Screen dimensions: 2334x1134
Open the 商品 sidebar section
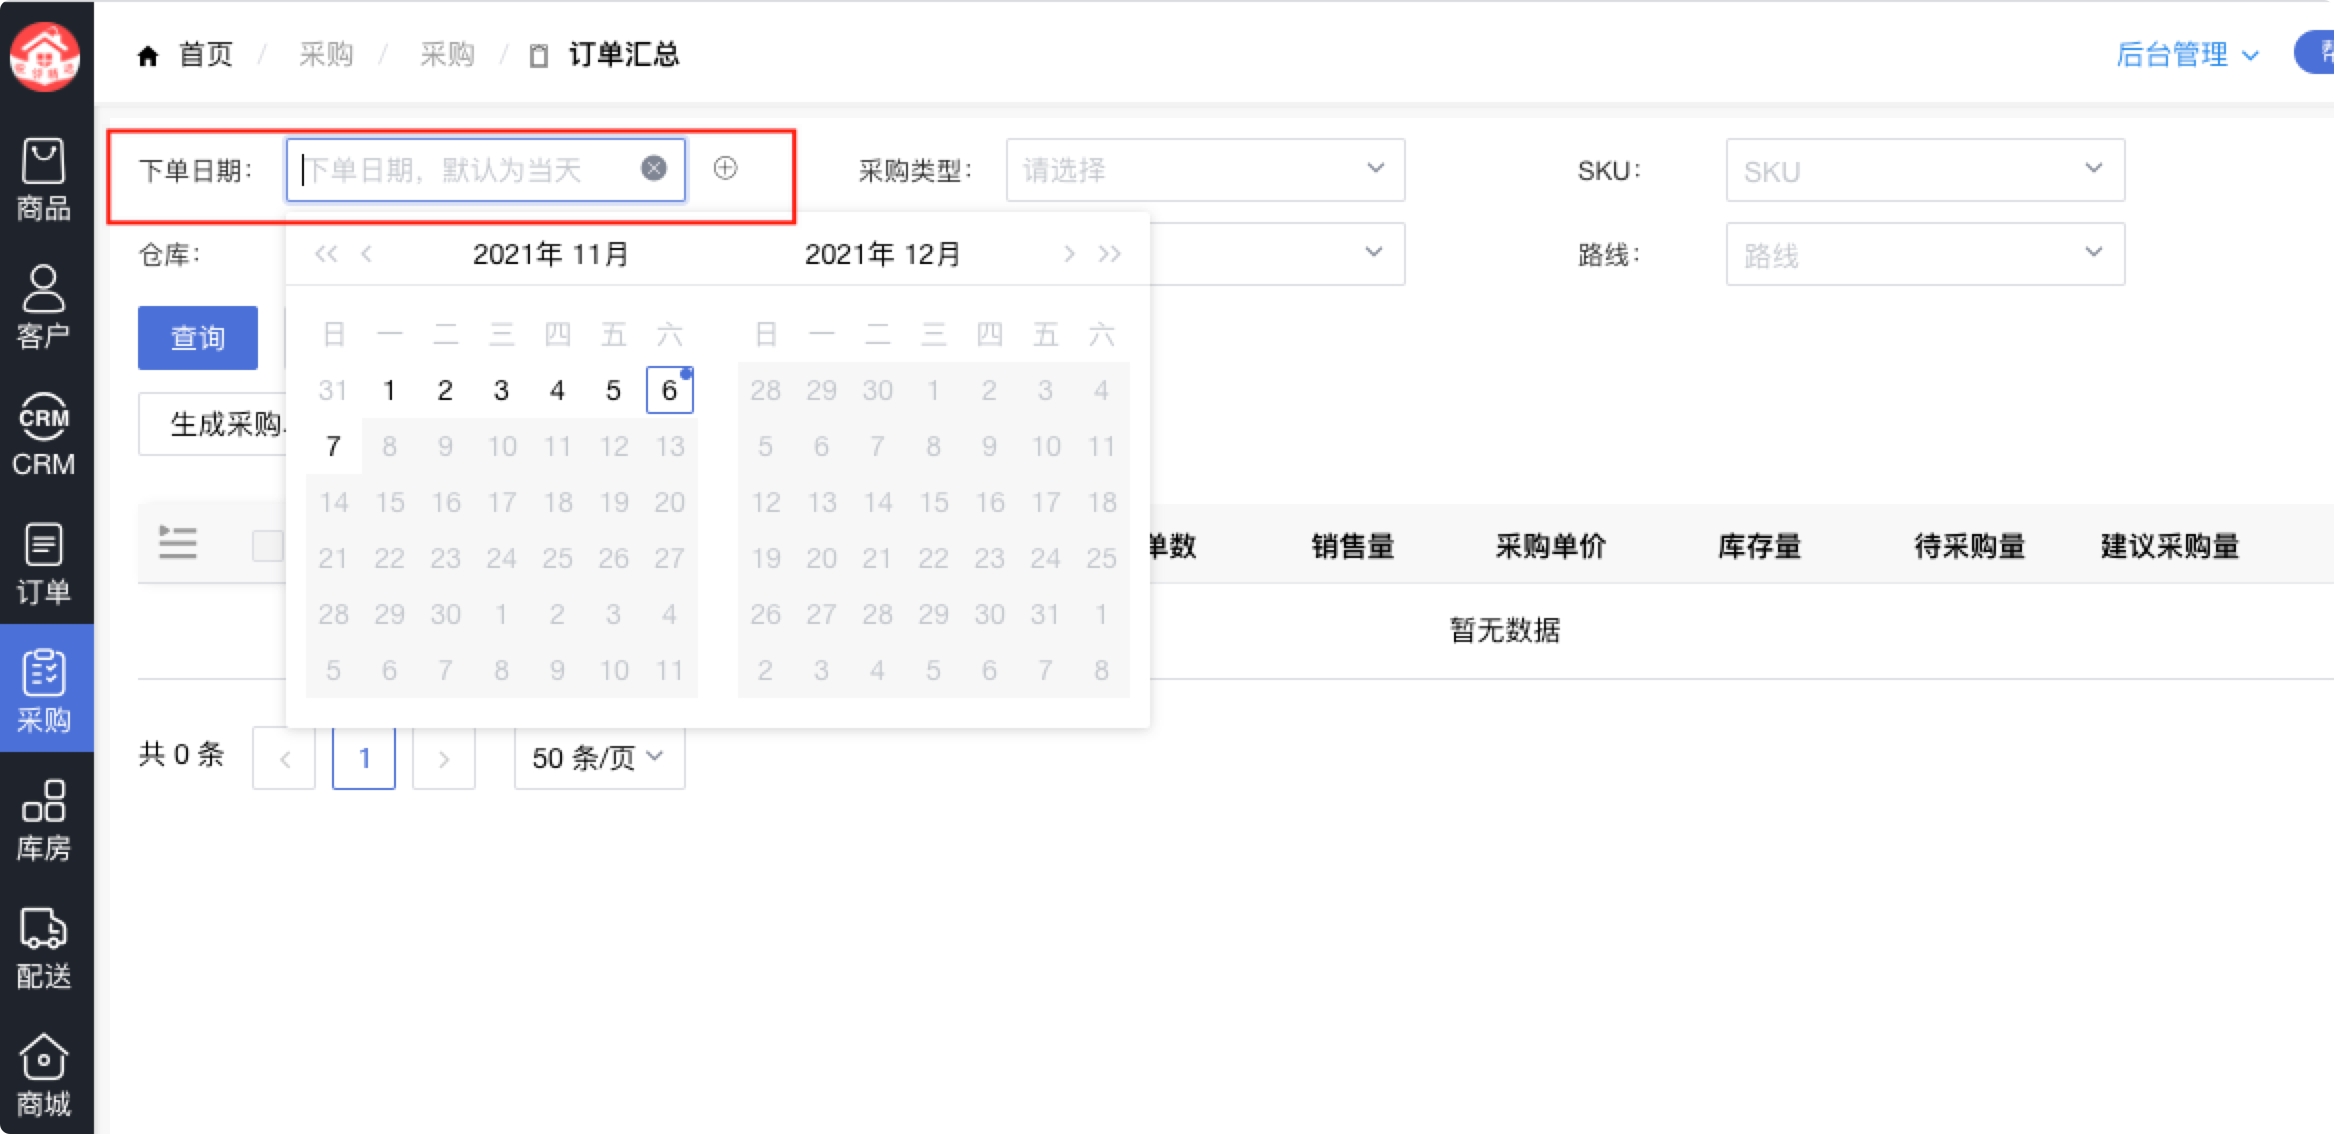44,181
